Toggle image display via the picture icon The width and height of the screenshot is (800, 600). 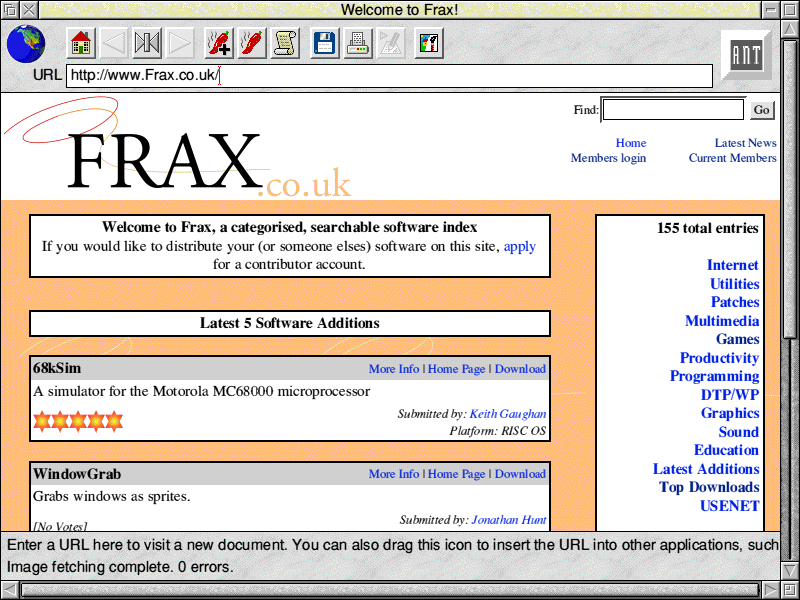coord(429,43)
